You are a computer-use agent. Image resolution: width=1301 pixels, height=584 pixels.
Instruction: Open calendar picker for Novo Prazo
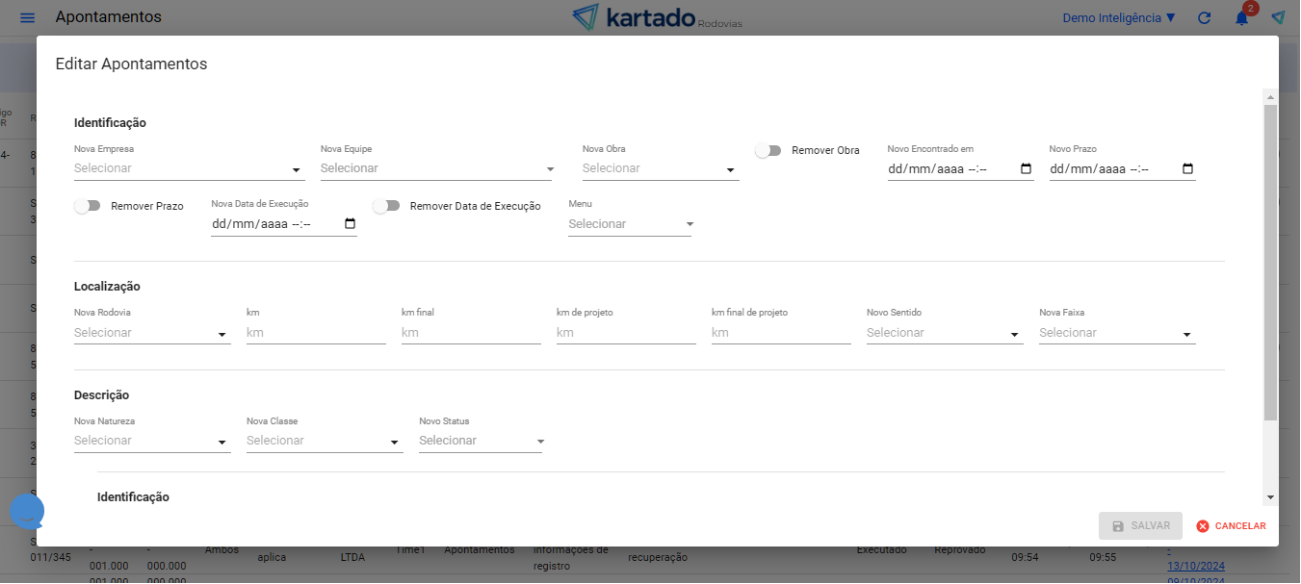coord(1188,169)
